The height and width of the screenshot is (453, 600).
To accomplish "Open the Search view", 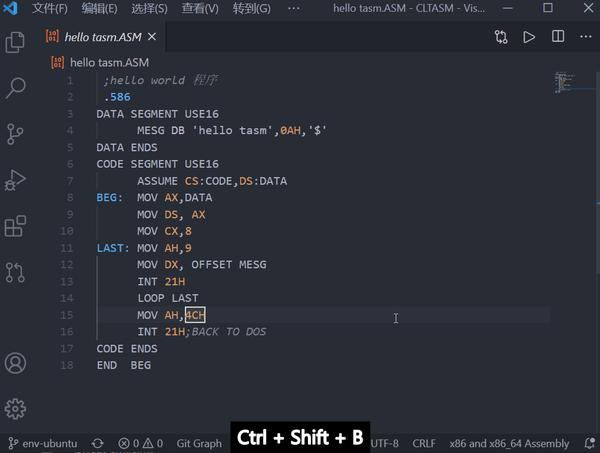I will (15, 88).
